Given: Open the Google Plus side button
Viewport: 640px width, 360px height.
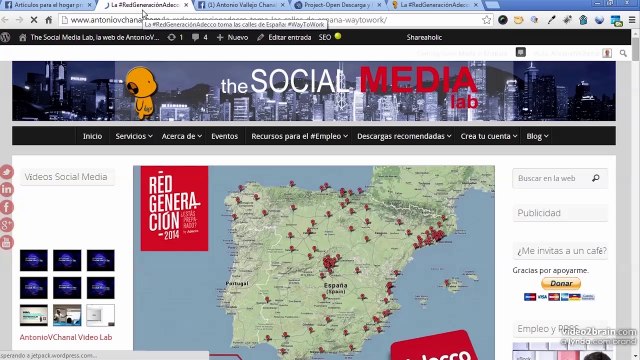Looking at the screenshot, I should pyautogui.click(x=7, y=224).
